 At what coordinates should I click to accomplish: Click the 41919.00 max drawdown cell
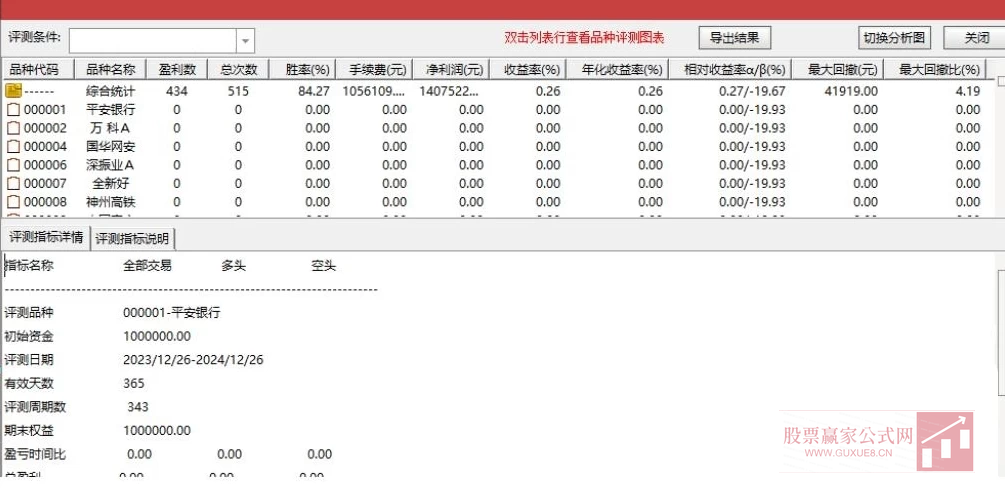click(851, 91)
